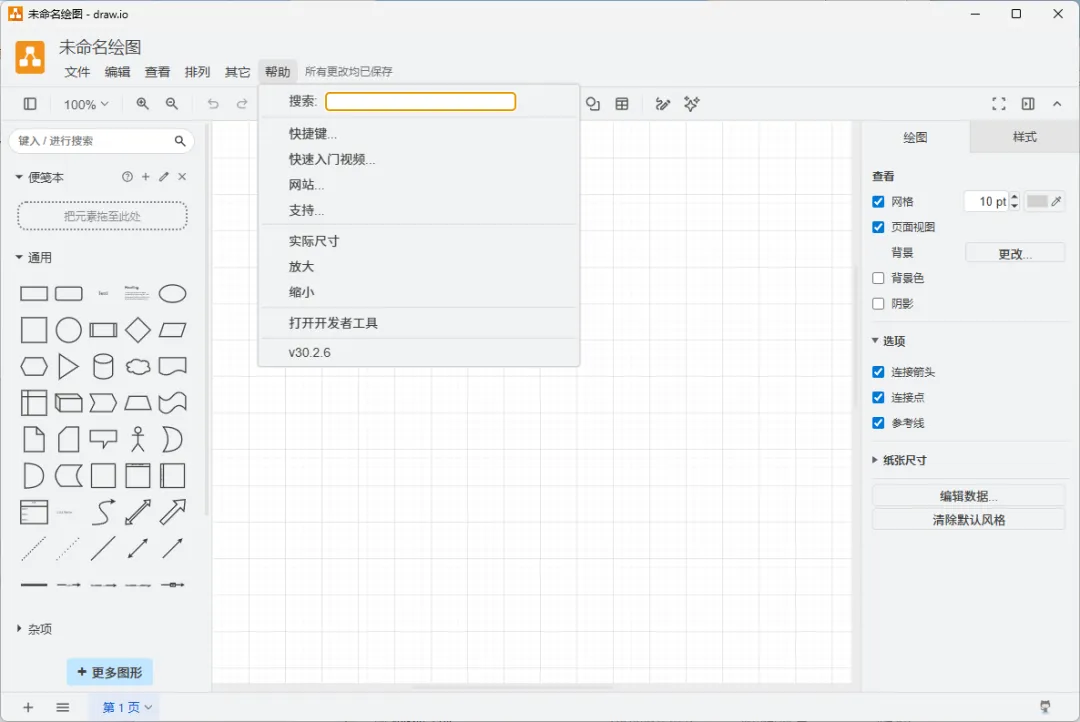Switch to the 样式 tab
Image resolution: width=1080 pixels, height=722 pixels.
1024,137
